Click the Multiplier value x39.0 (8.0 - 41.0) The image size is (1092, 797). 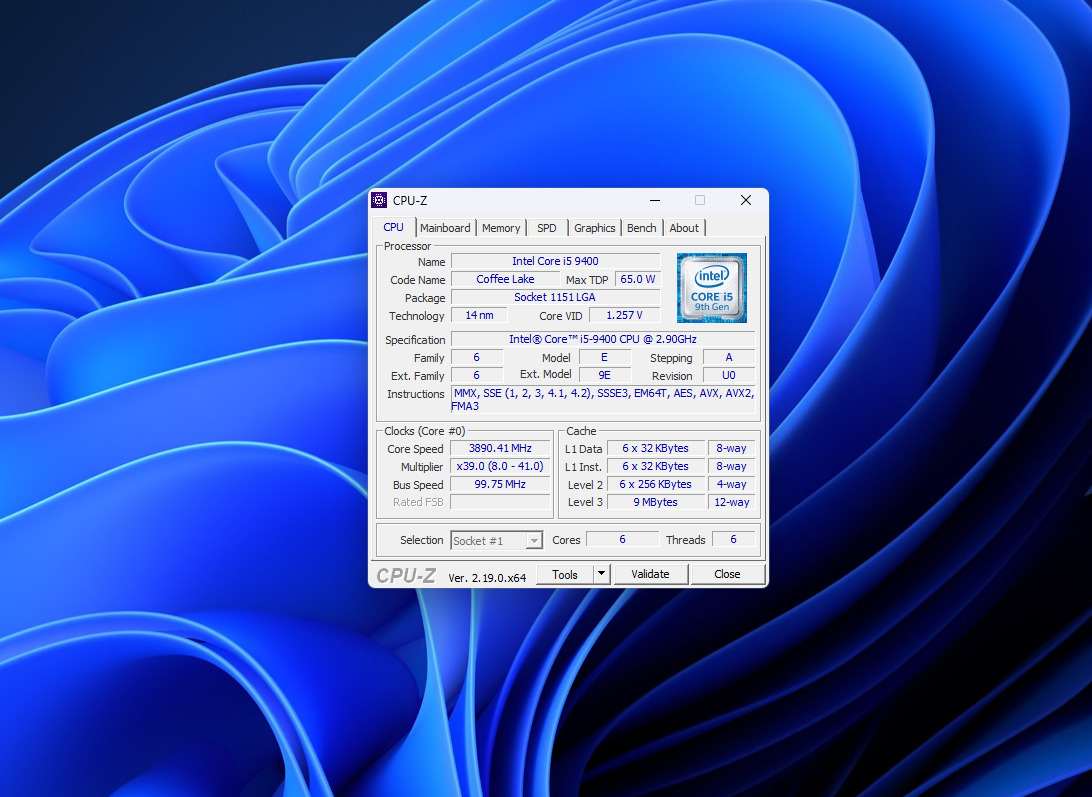pyautogui.click(x=500, y=467)
